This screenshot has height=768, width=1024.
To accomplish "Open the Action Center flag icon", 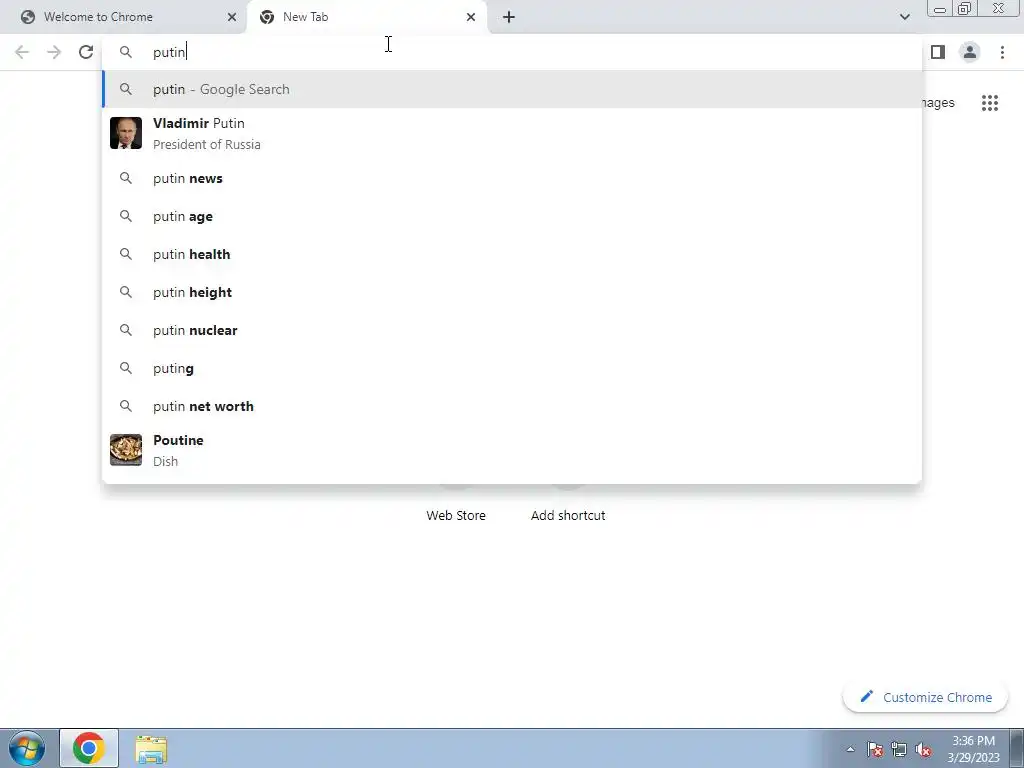I will point(875,749).
